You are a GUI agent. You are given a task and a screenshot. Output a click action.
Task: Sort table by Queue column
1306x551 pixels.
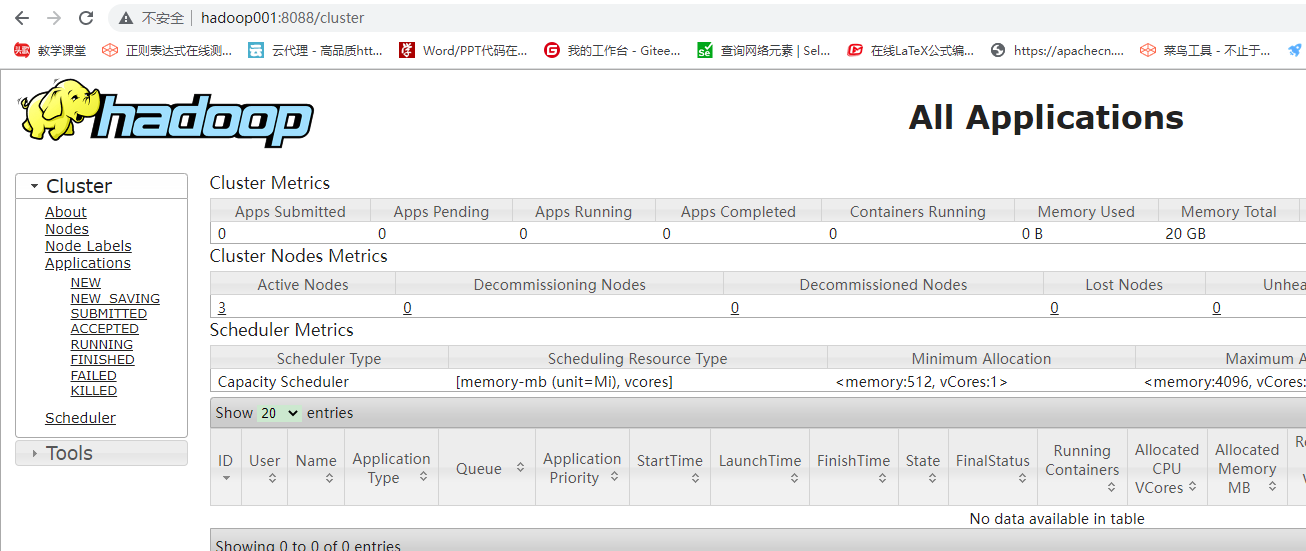(x=487, y=467)
